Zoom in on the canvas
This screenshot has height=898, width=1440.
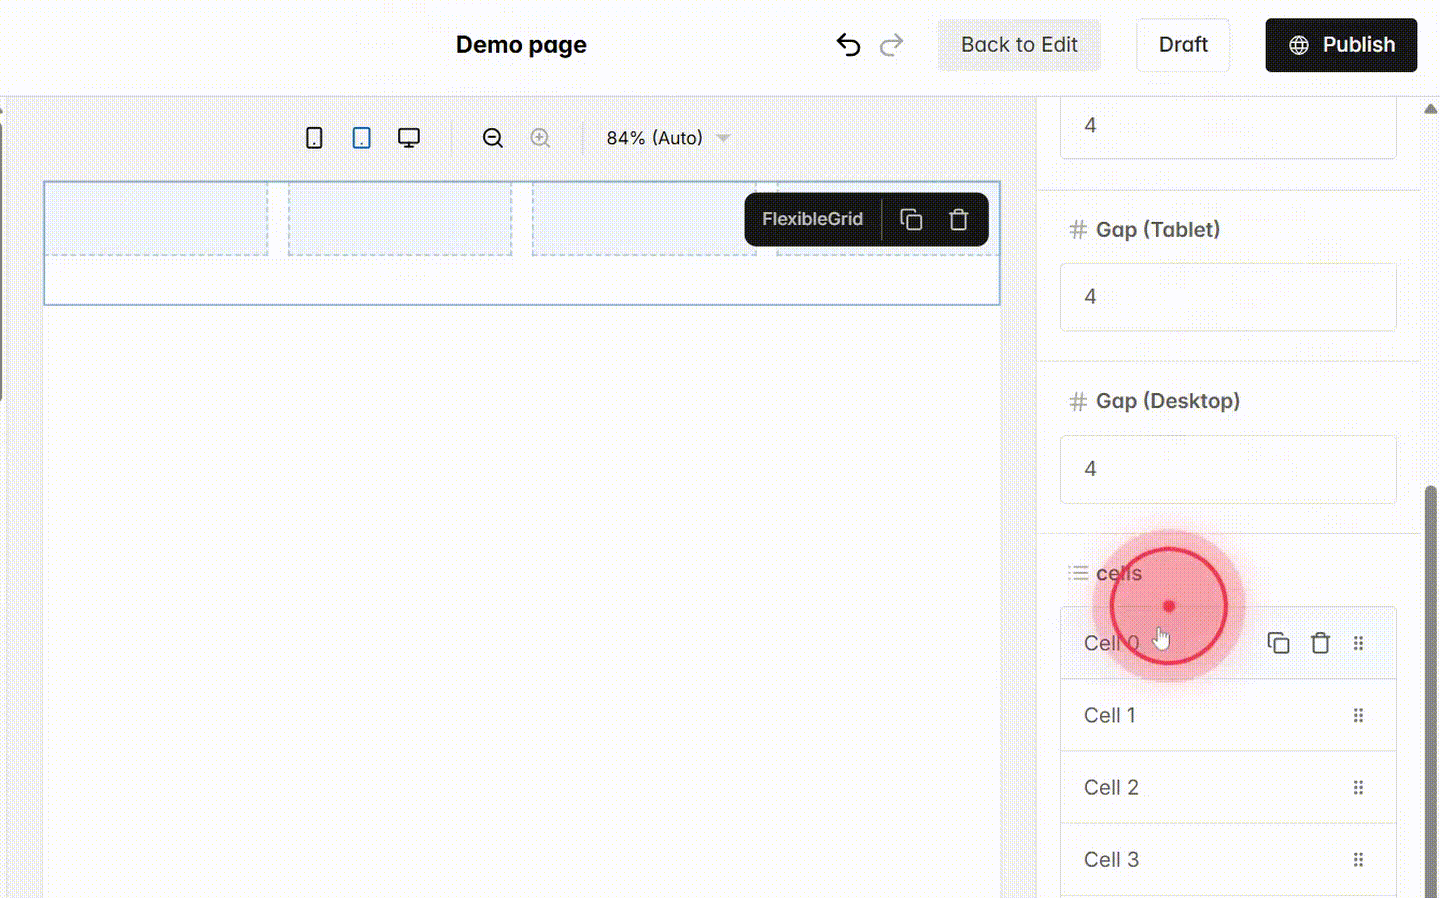coord(540,137)
